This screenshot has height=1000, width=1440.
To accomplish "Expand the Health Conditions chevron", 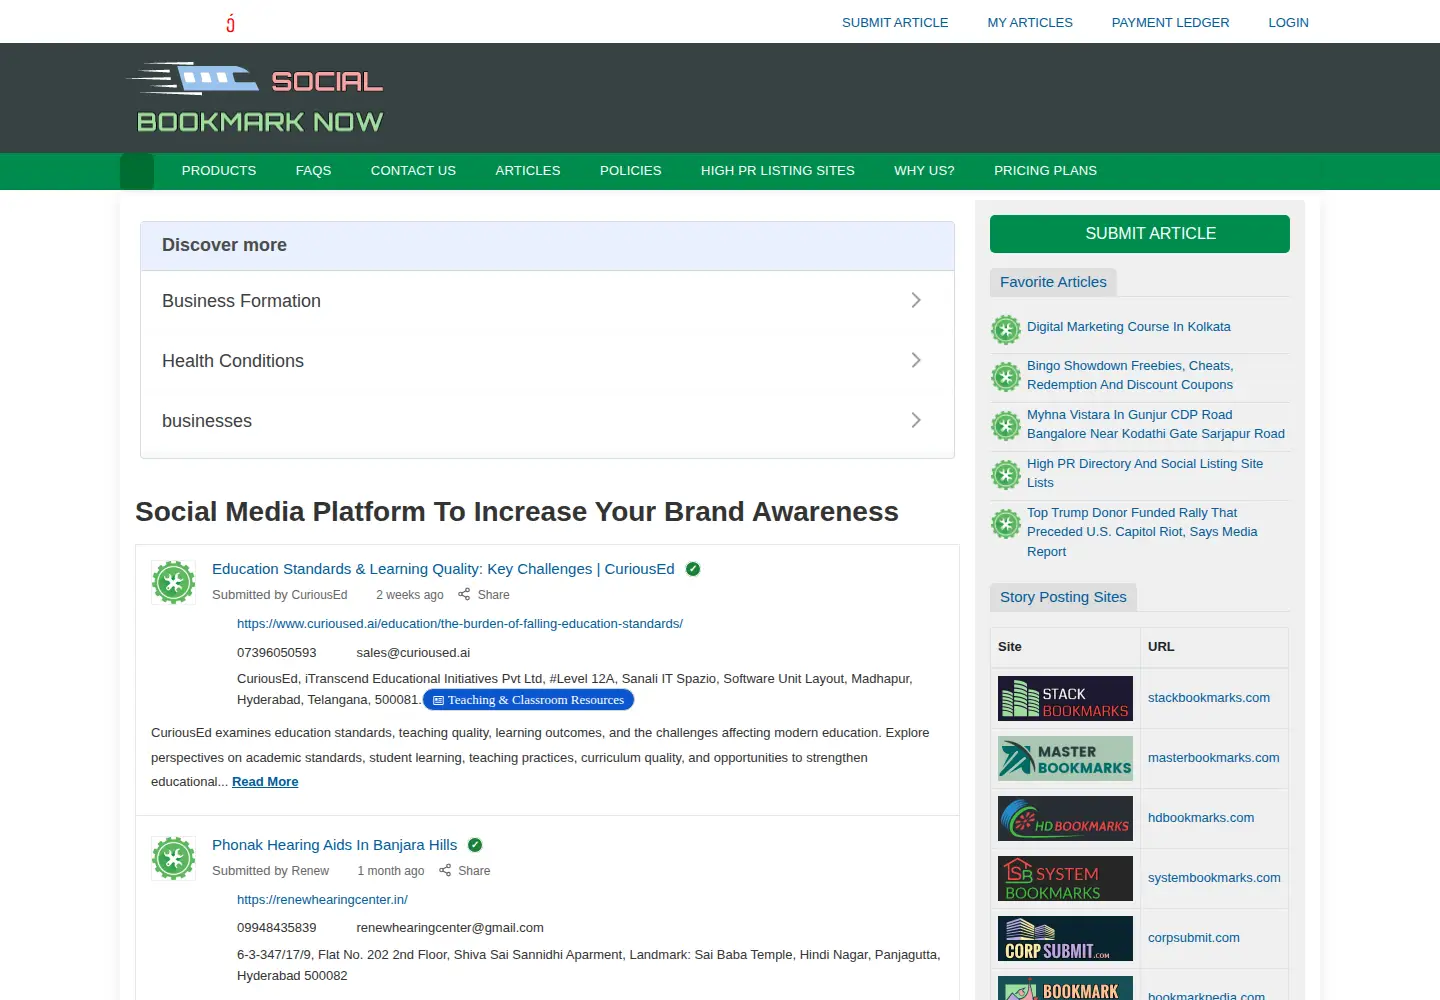I will pyautogui.click(x=916, y=360).
